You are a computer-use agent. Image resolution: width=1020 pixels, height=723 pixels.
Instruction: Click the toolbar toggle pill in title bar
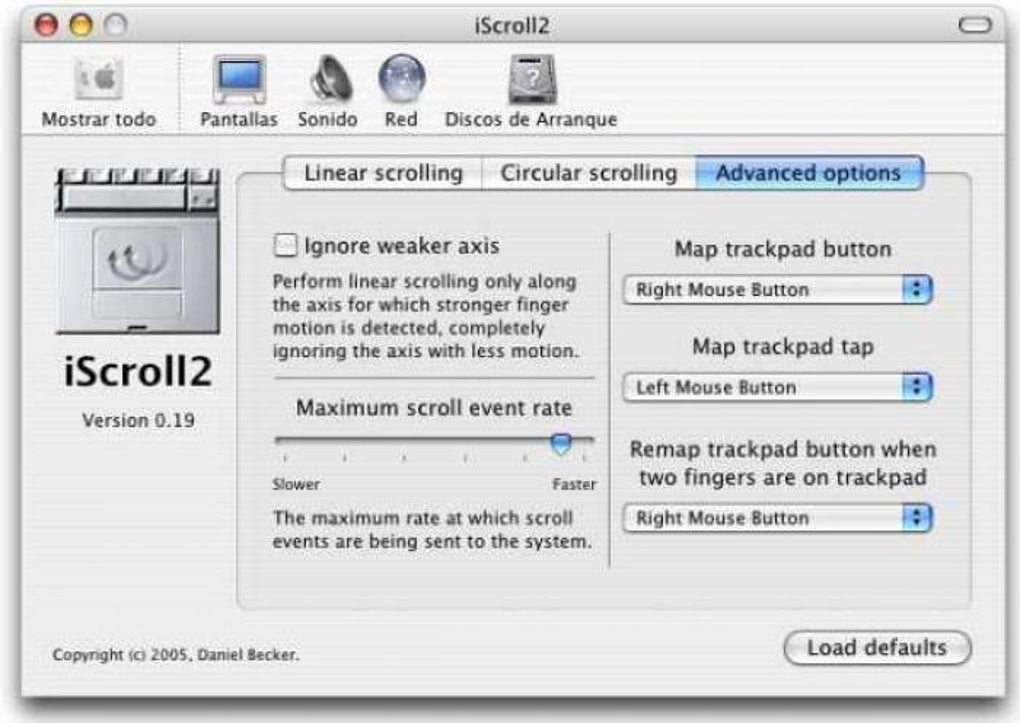(x=975, y=25)
